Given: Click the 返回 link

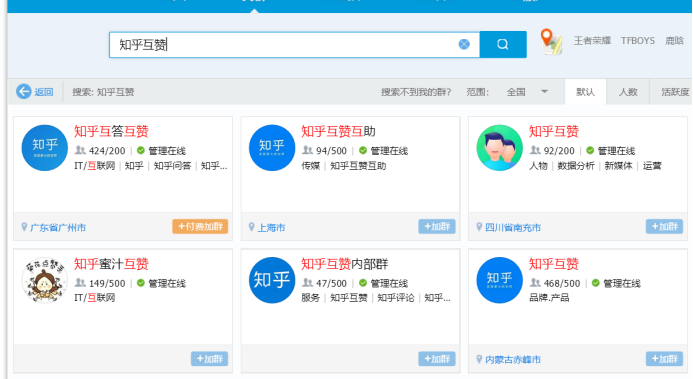Looking at the screenshot, I should pyautogui.click(x=44, y=92).
